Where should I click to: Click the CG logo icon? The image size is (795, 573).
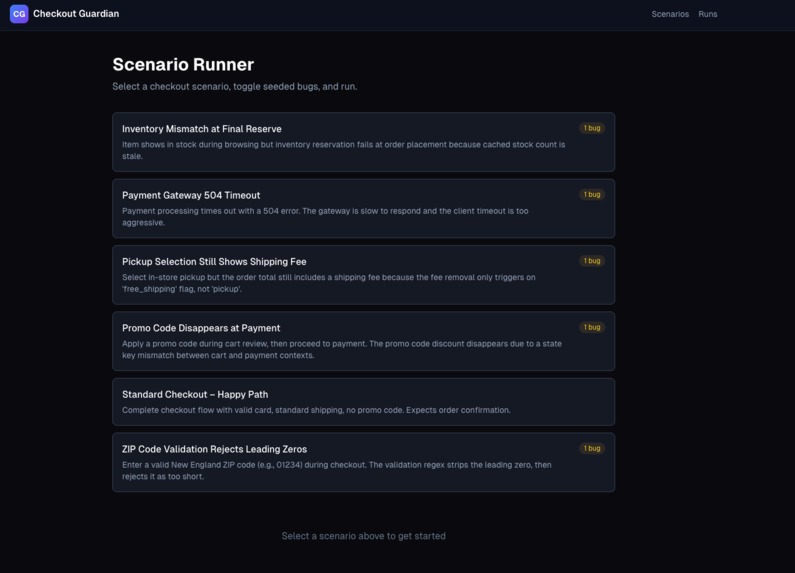[x=19, y=14]
